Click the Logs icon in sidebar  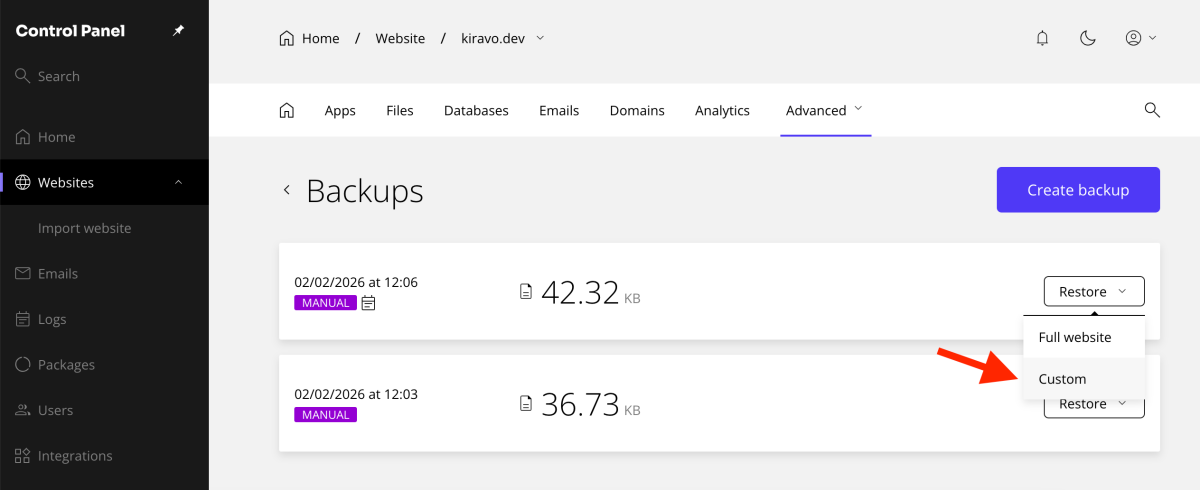point(23,320)
